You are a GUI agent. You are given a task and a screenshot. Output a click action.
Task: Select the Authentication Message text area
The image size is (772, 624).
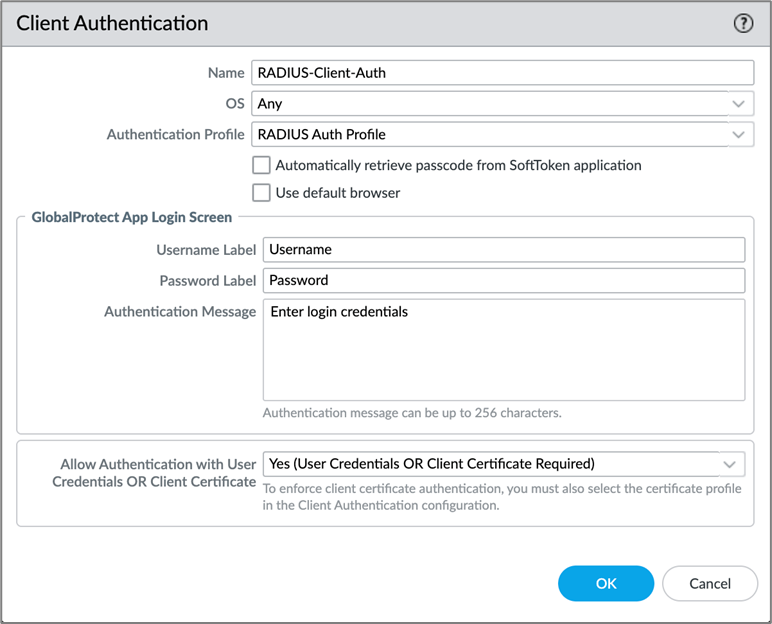click(x=503, y=349)
